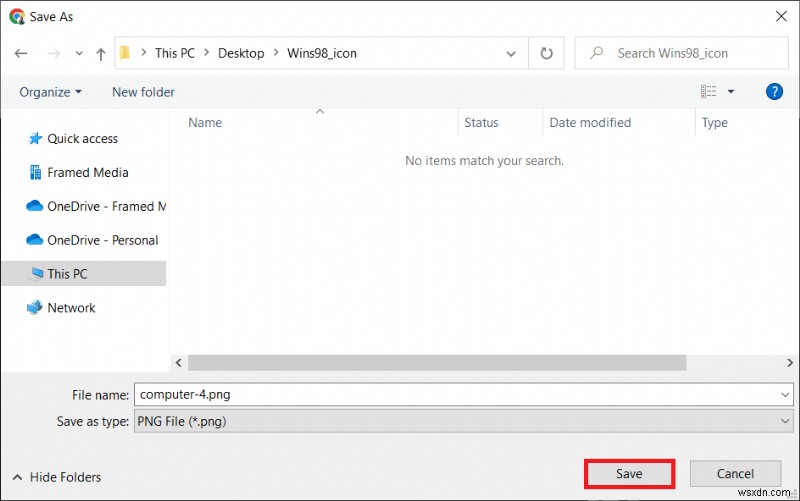Image resolution: width=800 pixels, height=501 pixels.
Task: Click the back navigation arrow
Action: [x=21, y=53]
